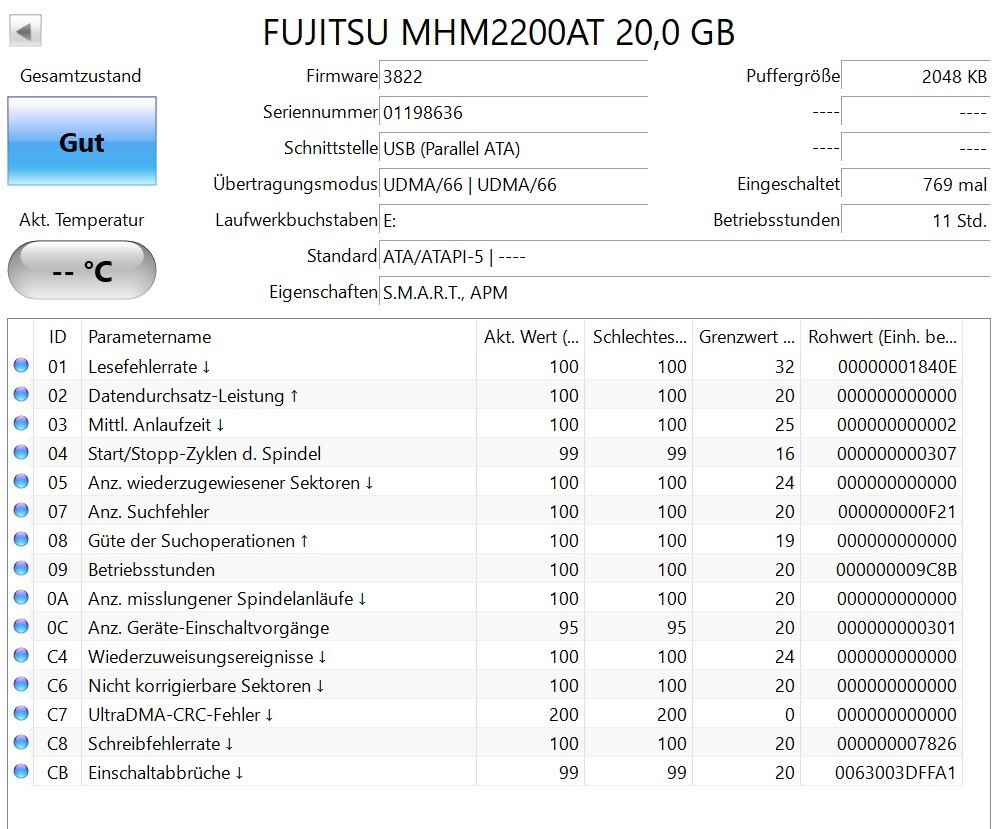The width and height of the screenshot is (999, 829).
Task: Click the Rohwert column header
Action: point(882,337)
